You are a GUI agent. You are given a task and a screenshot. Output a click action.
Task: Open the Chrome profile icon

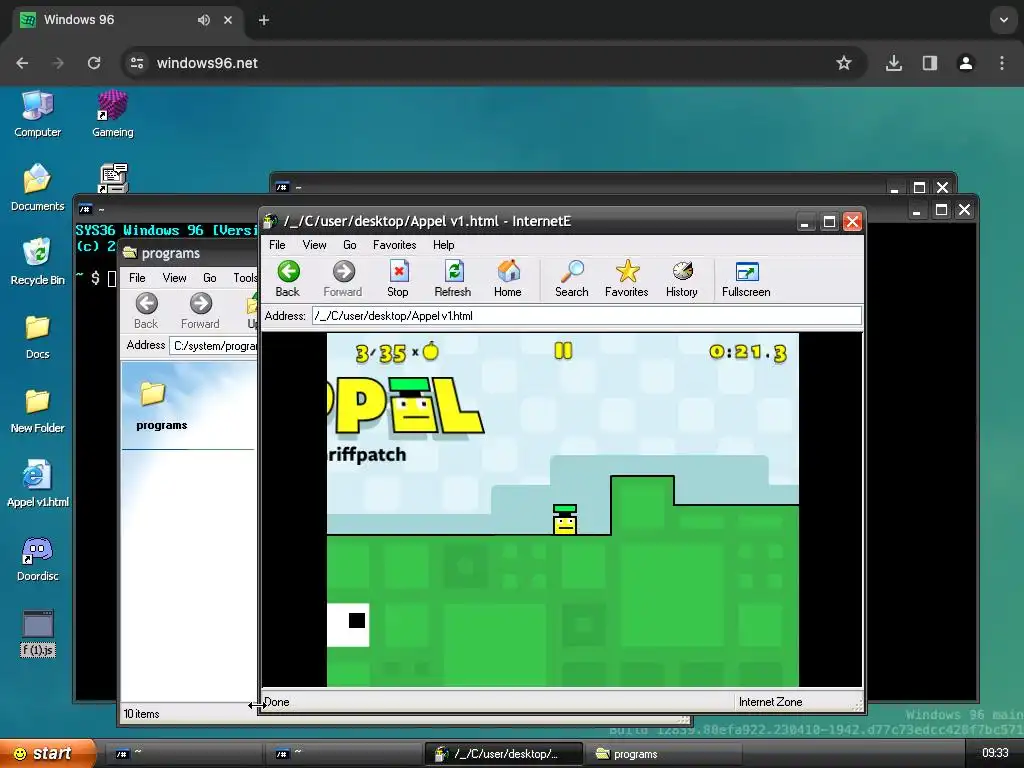pos(965,63)
